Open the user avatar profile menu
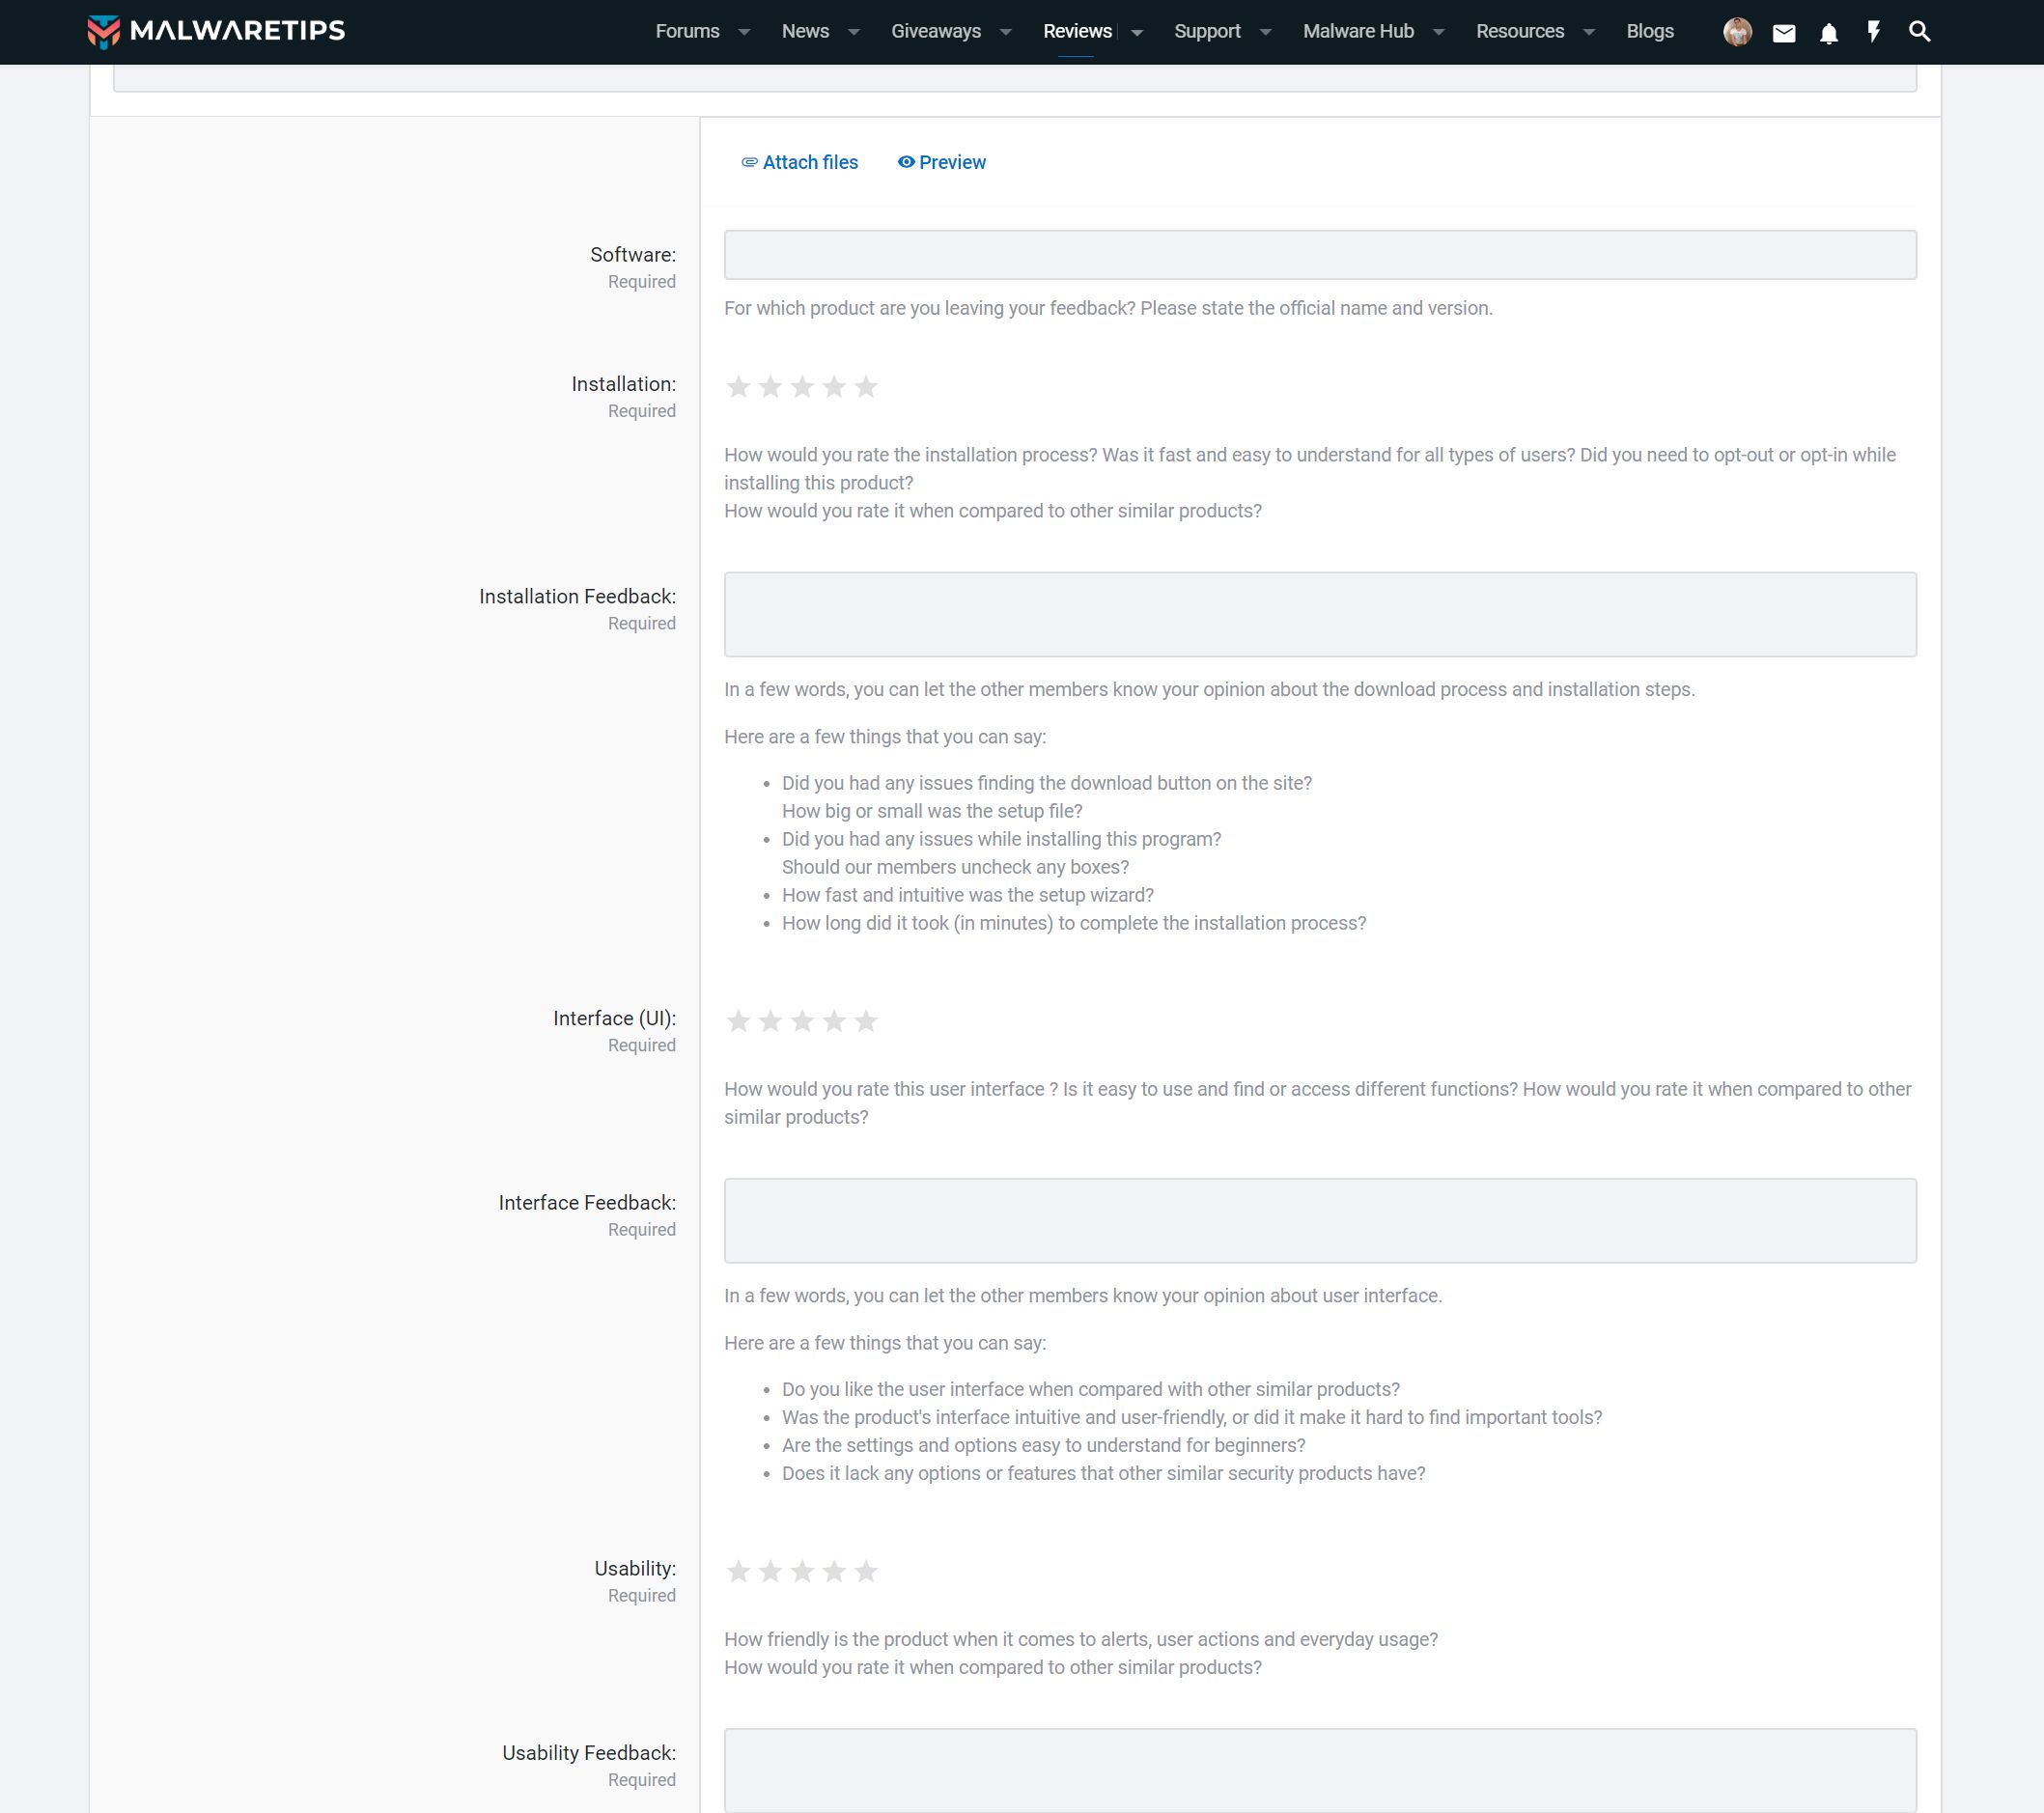 pyautogui.click(x=1737, y=32)
